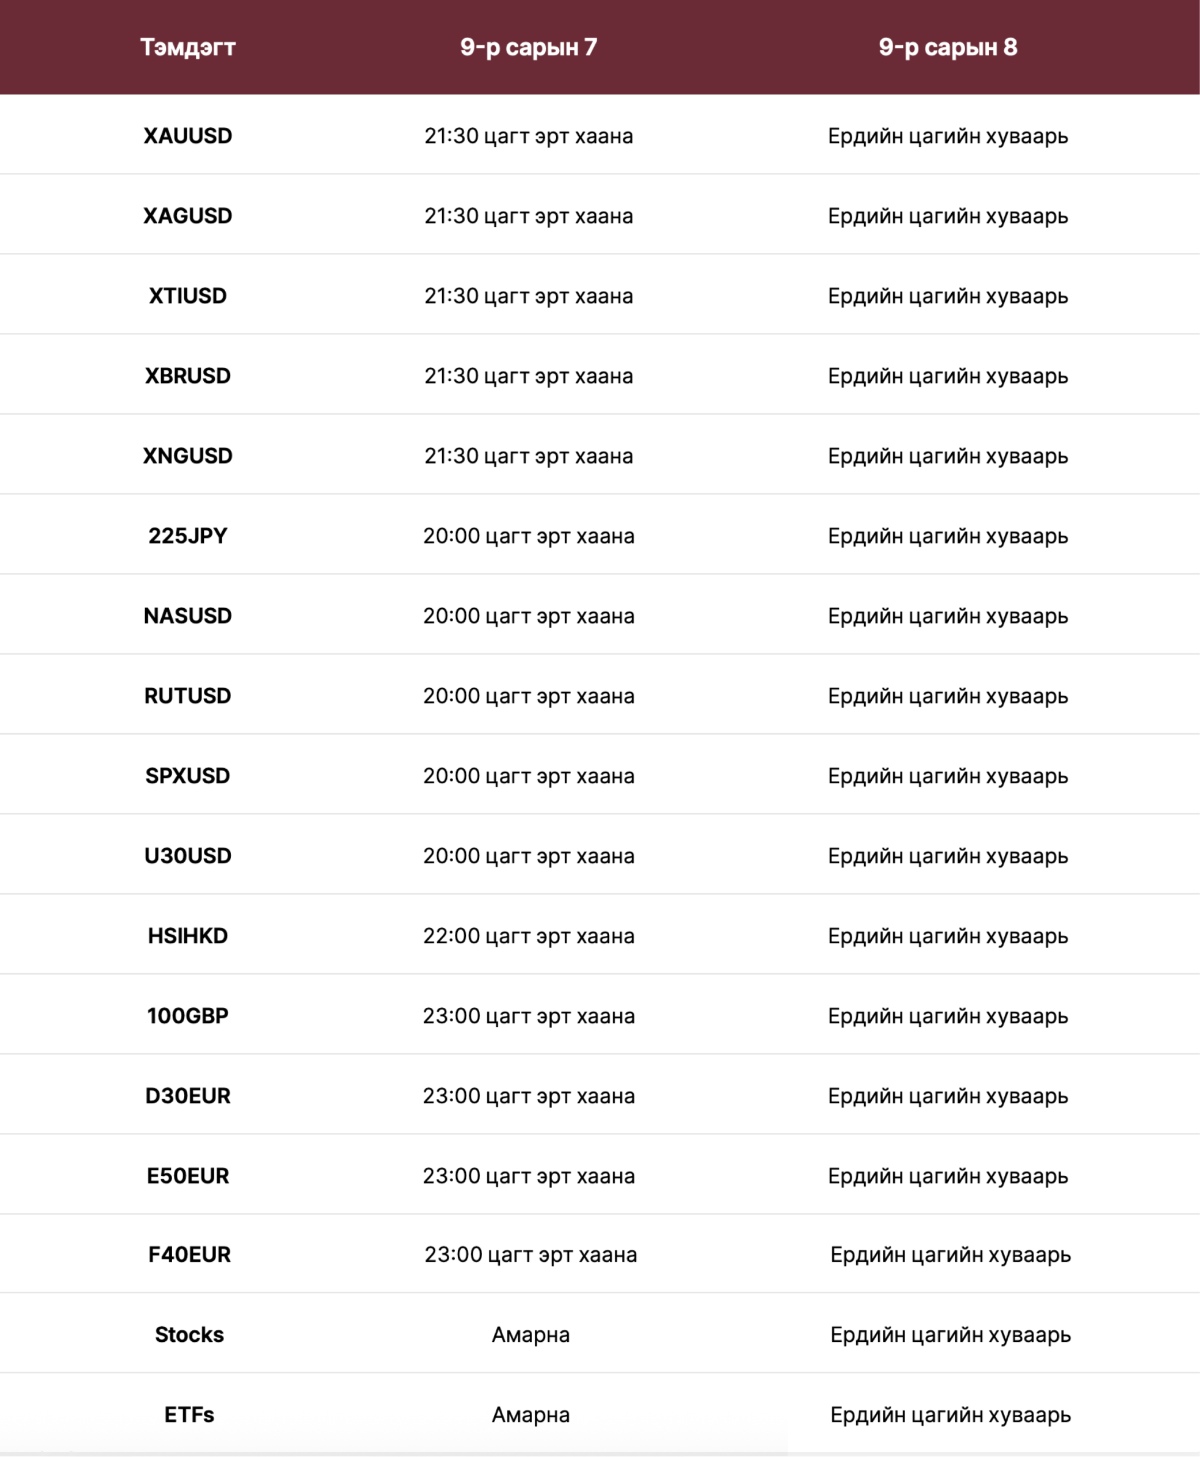
Task: Select the U30USD row label
Action: (188, 856)
